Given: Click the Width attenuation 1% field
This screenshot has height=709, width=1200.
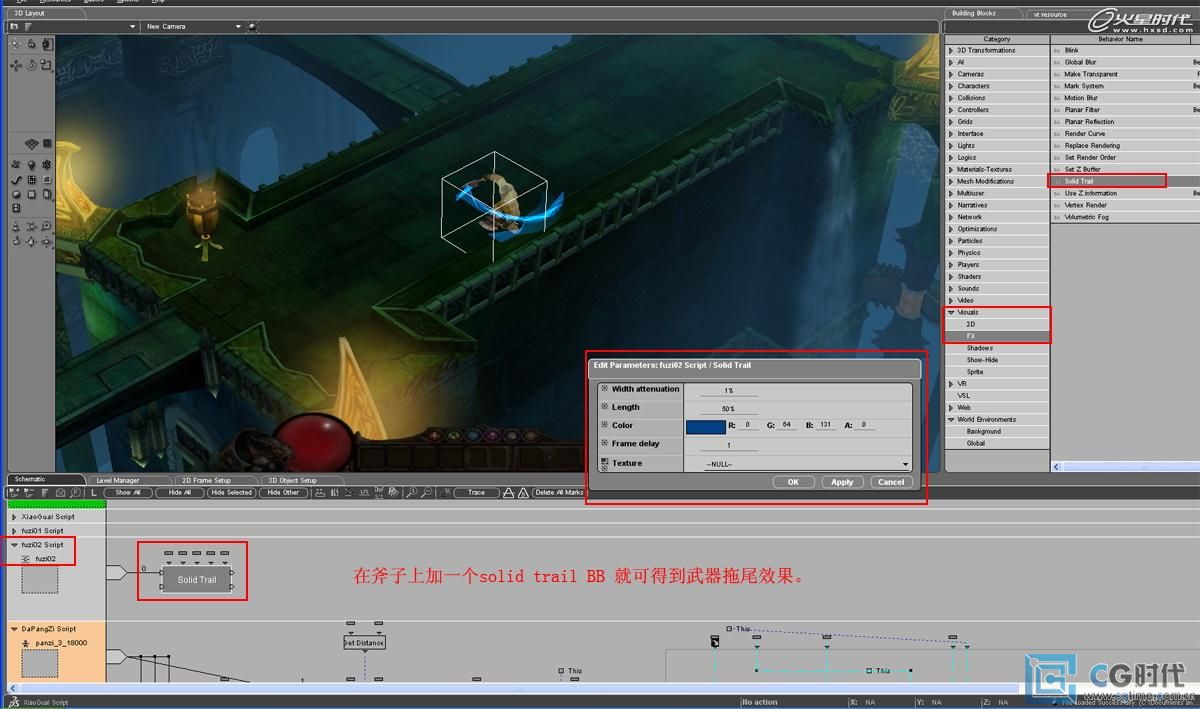Looking at the screenshot, I should (728, 390).
